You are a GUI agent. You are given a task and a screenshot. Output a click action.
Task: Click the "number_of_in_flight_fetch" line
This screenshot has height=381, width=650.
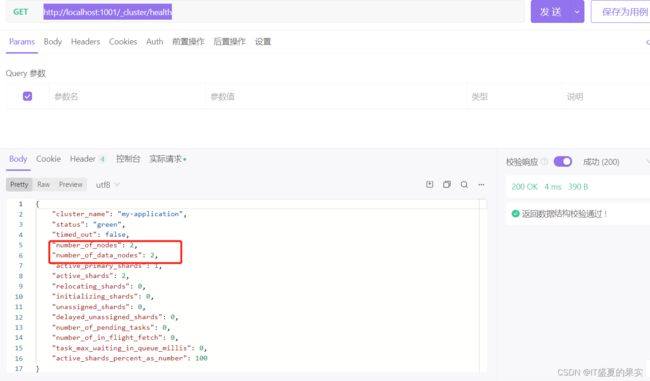pyautogui.click(x=115, y=337)
